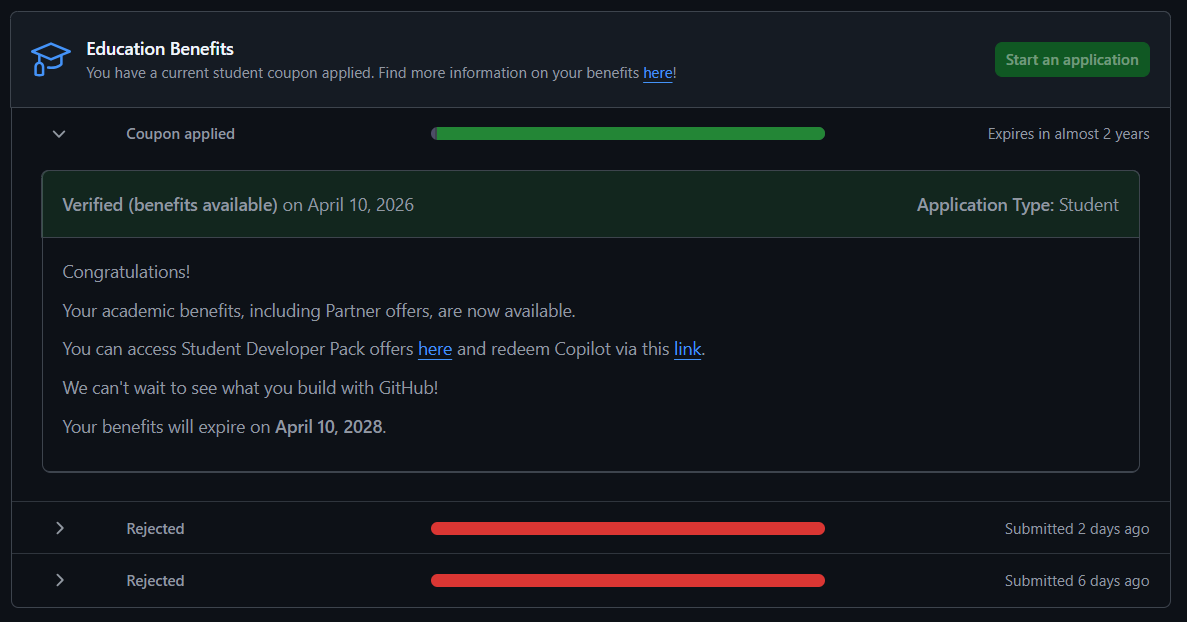Expand the Rejected application submitted 6 days ago

tap(59, 580)
